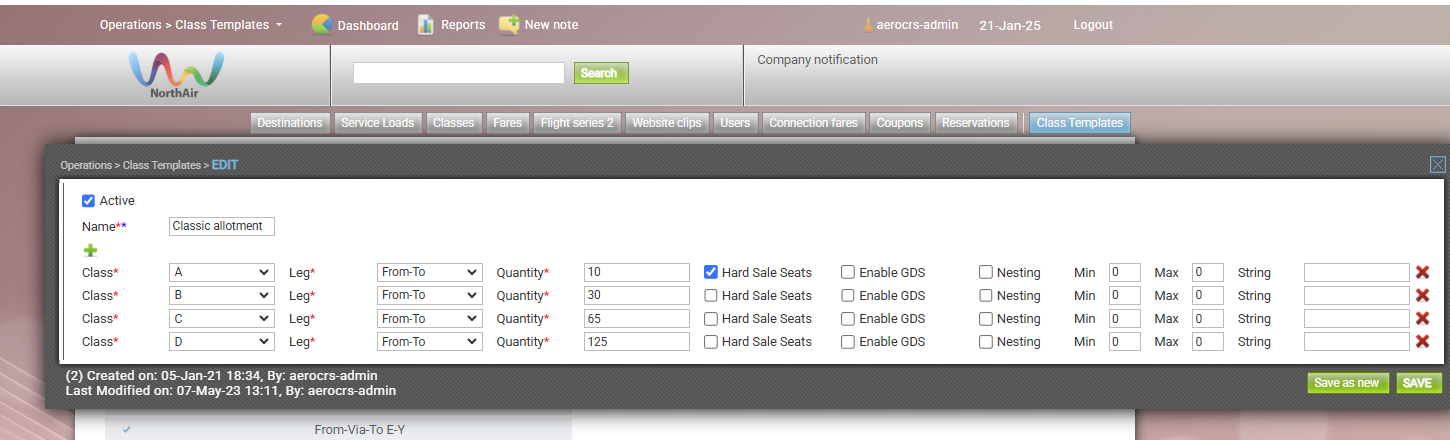Open Leg From-To dropdown for Class B

pos(430,295)
